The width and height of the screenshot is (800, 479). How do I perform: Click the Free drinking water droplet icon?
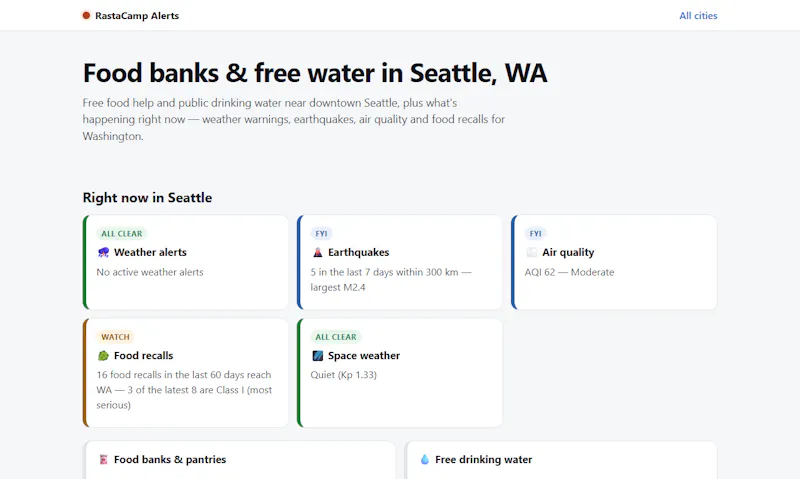point(424,460)
